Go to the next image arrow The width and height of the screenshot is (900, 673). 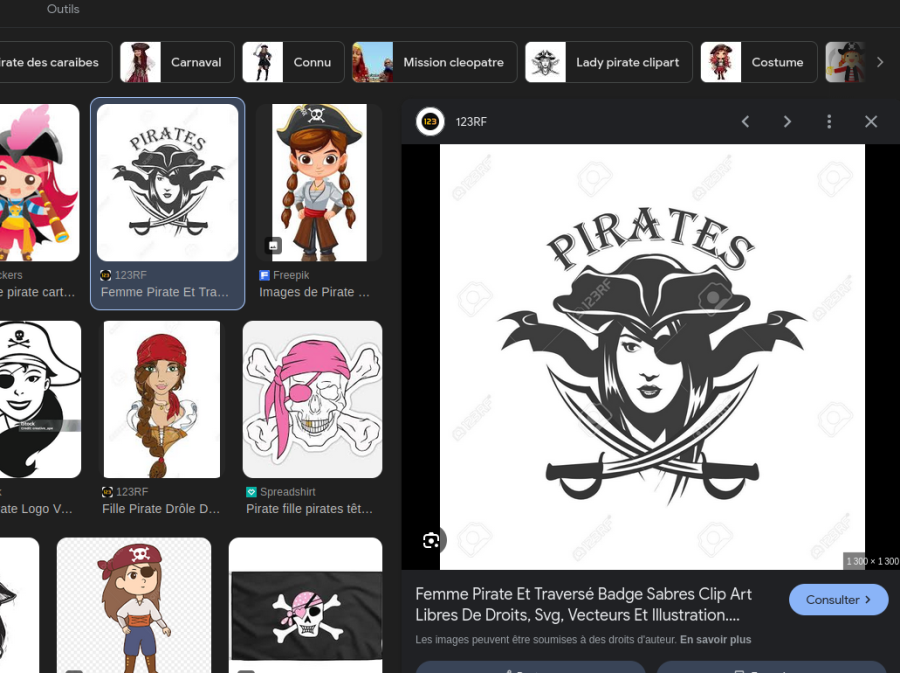[787, 122]
